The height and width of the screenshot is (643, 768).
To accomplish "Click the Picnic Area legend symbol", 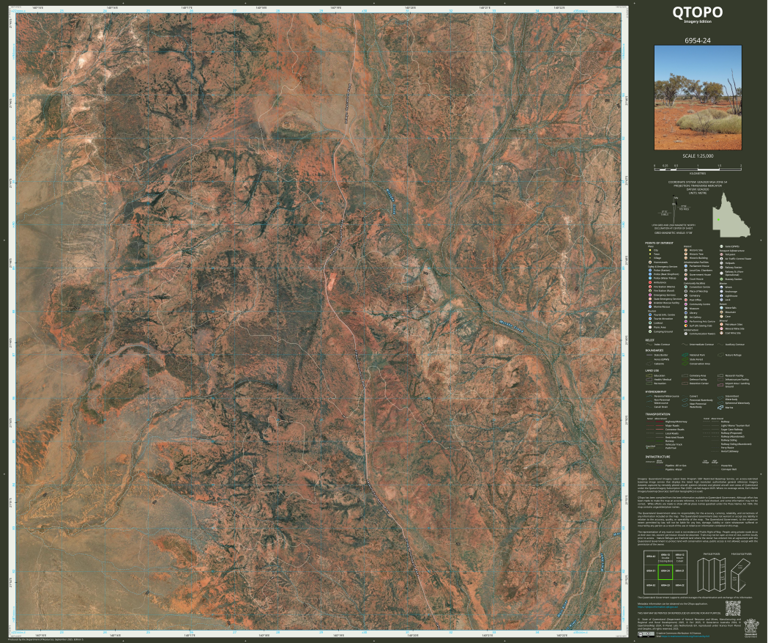I will (x=650, y=327).
